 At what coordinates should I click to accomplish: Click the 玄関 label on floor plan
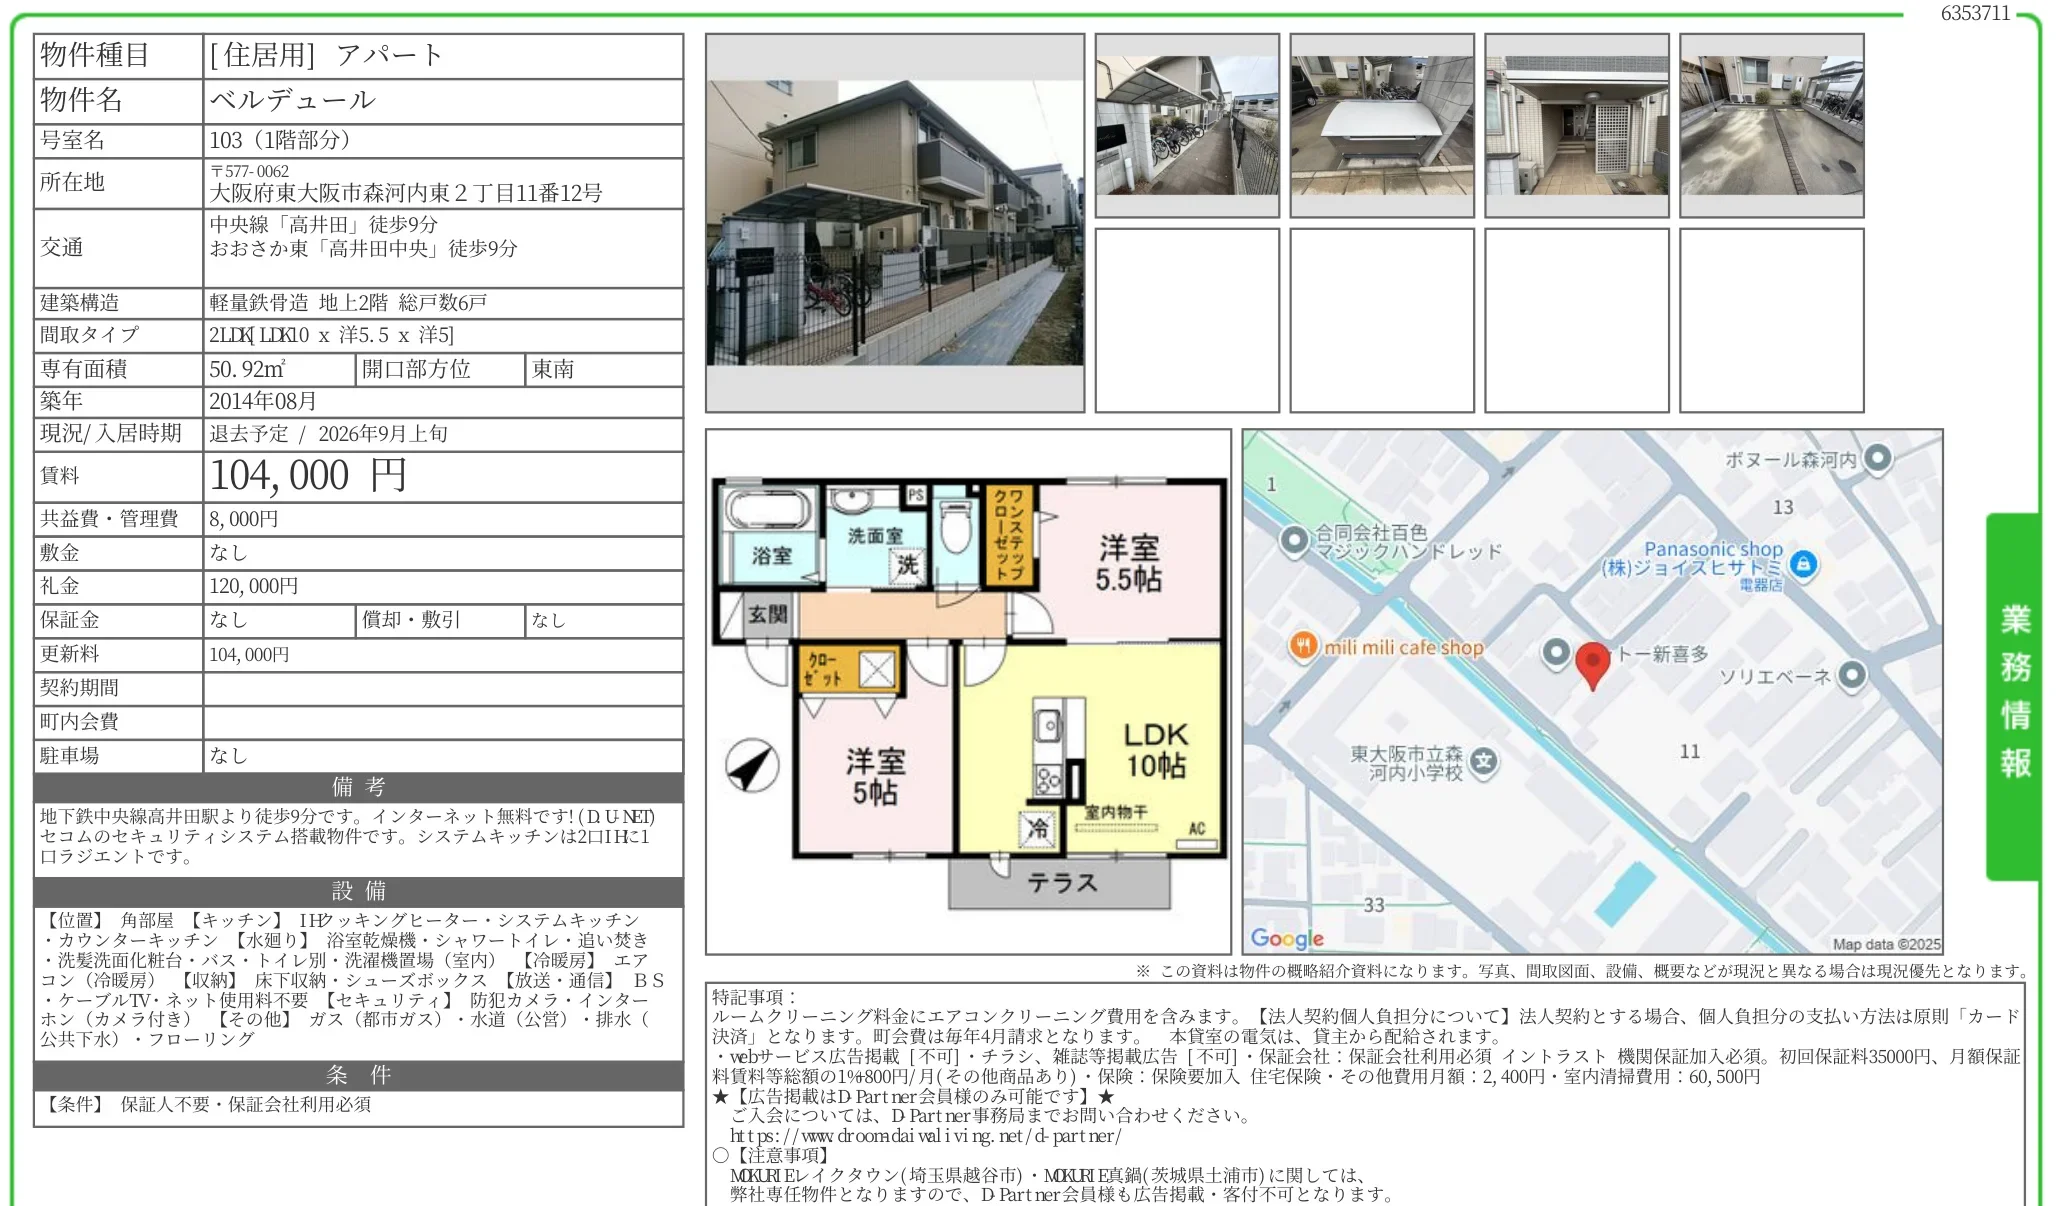pyautogui.click(x=768, y=614)
